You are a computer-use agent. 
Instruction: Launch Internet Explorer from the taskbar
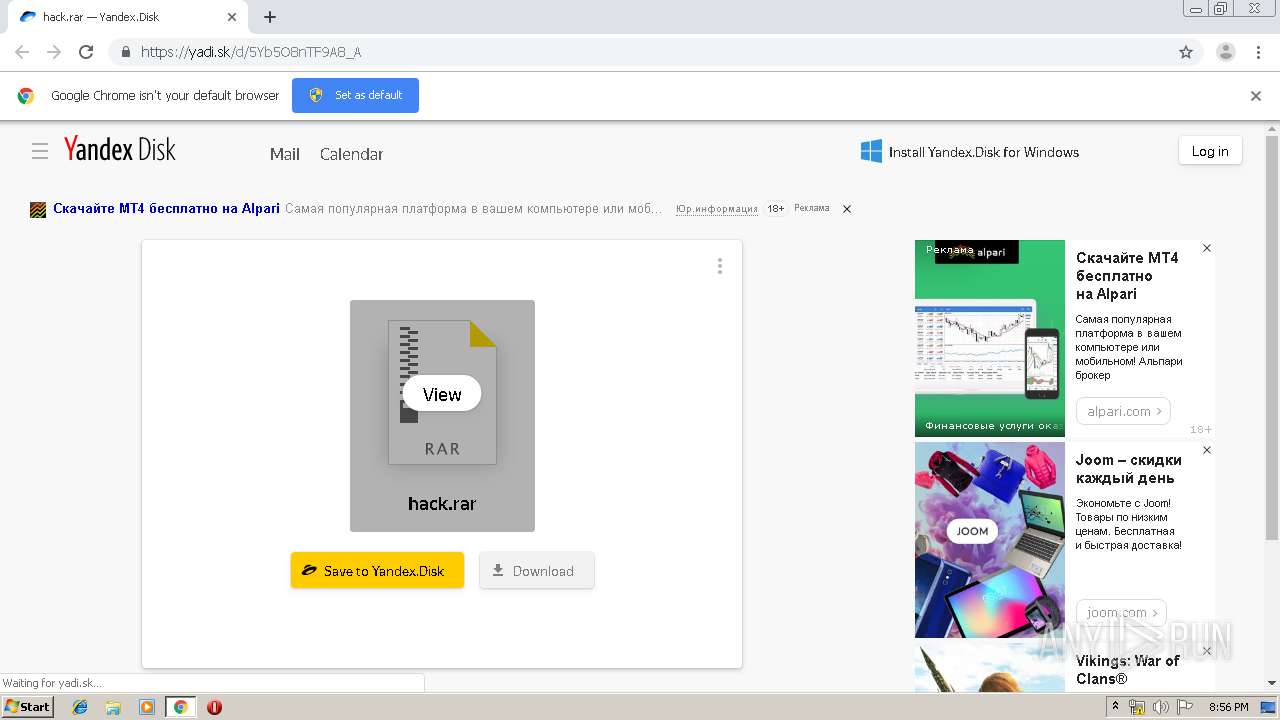pos(80,707)
